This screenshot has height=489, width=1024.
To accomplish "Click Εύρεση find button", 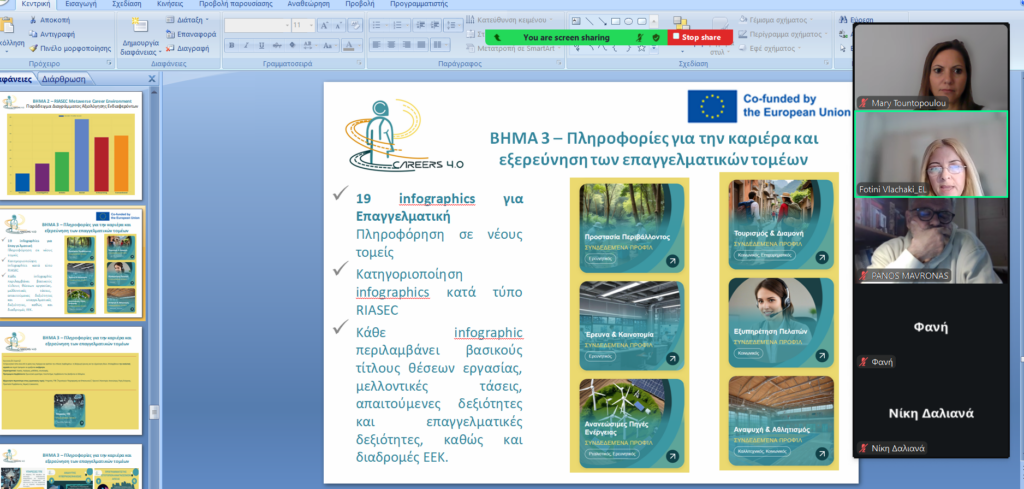I will [x=857, y=20].
